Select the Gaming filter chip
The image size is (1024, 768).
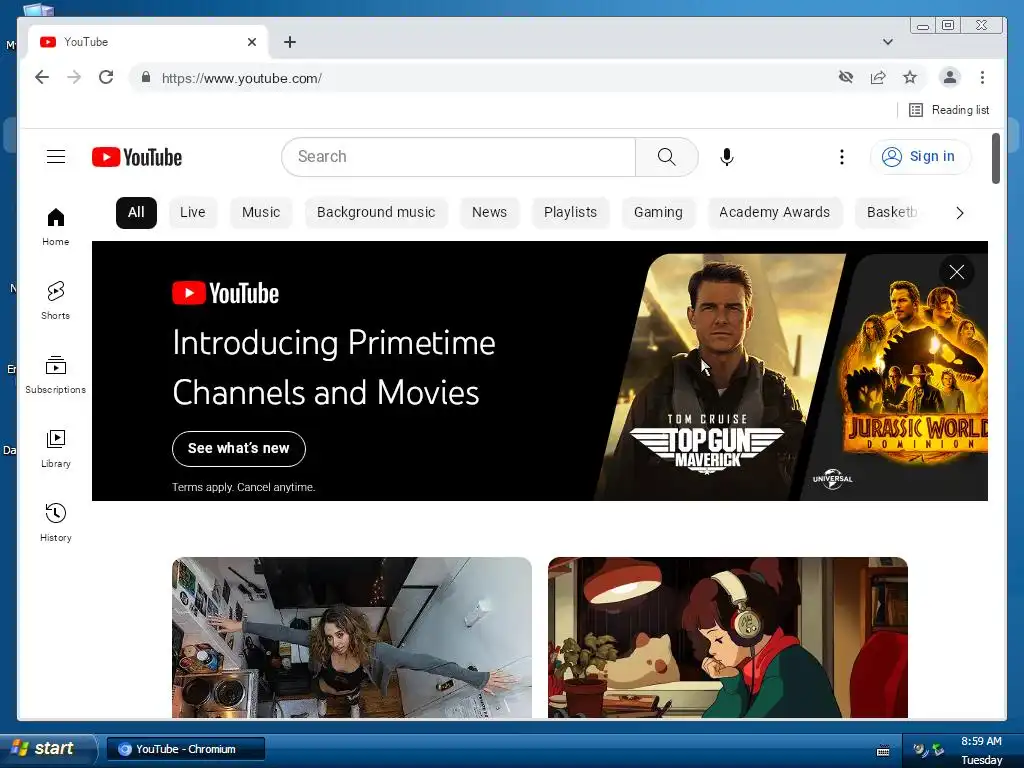[x=658, y=213]
